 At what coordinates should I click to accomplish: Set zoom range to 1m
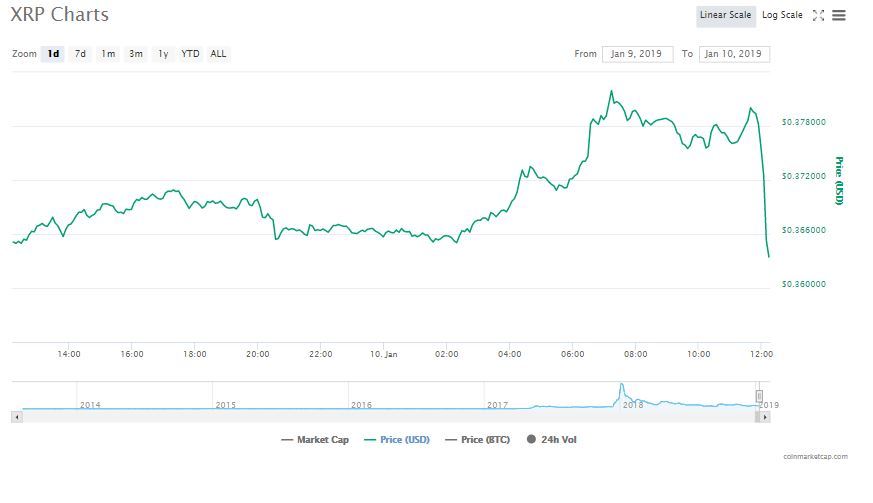click(x=107, y=54)
